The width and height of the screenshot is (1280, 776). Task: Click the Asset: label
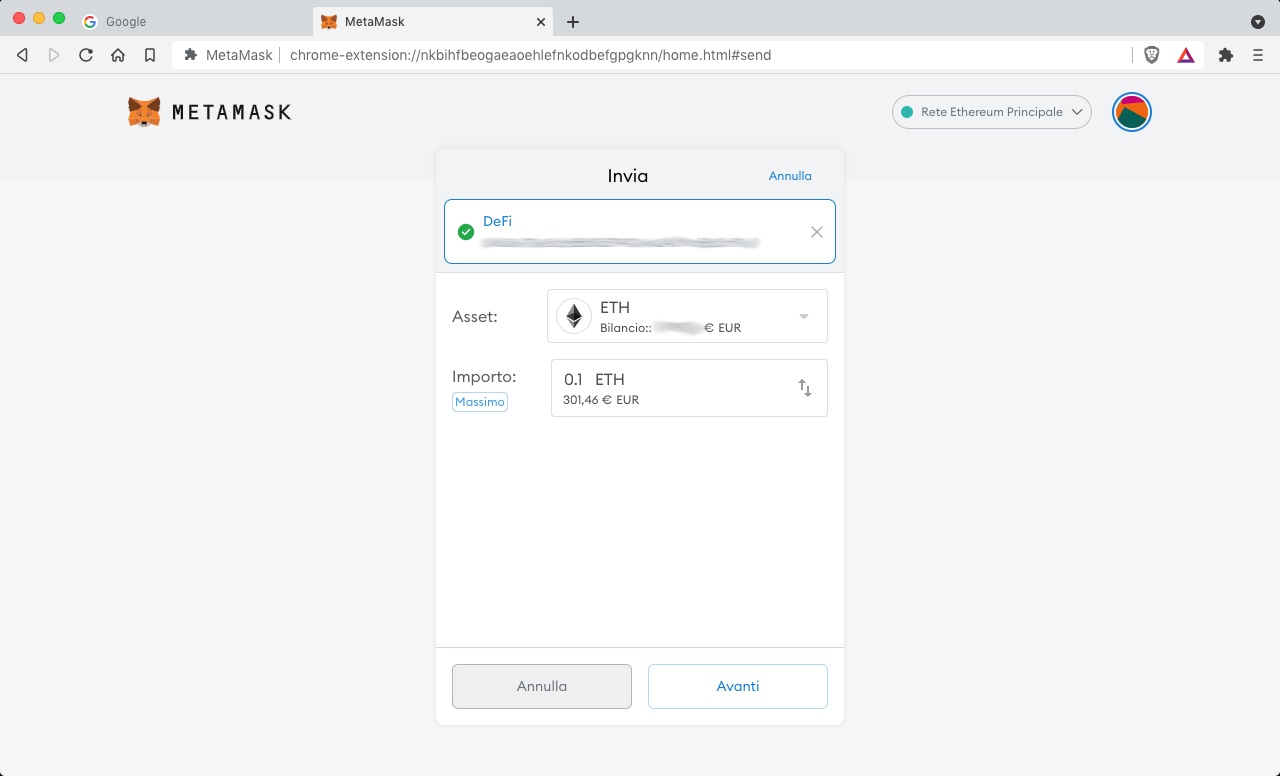(x=475, y=317)
